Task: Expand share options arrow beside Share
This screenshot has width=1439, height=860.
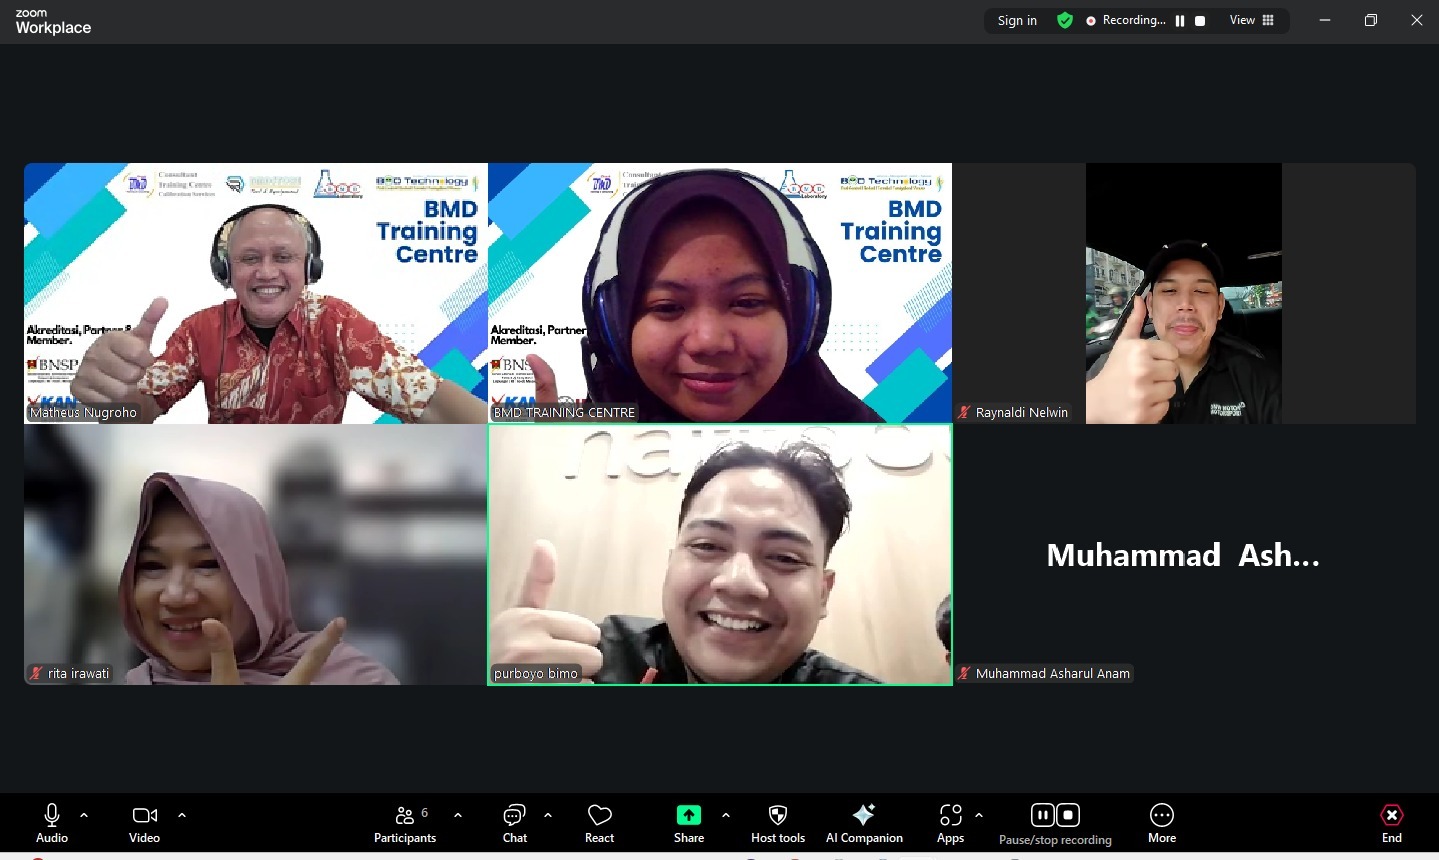Action: 726,815
